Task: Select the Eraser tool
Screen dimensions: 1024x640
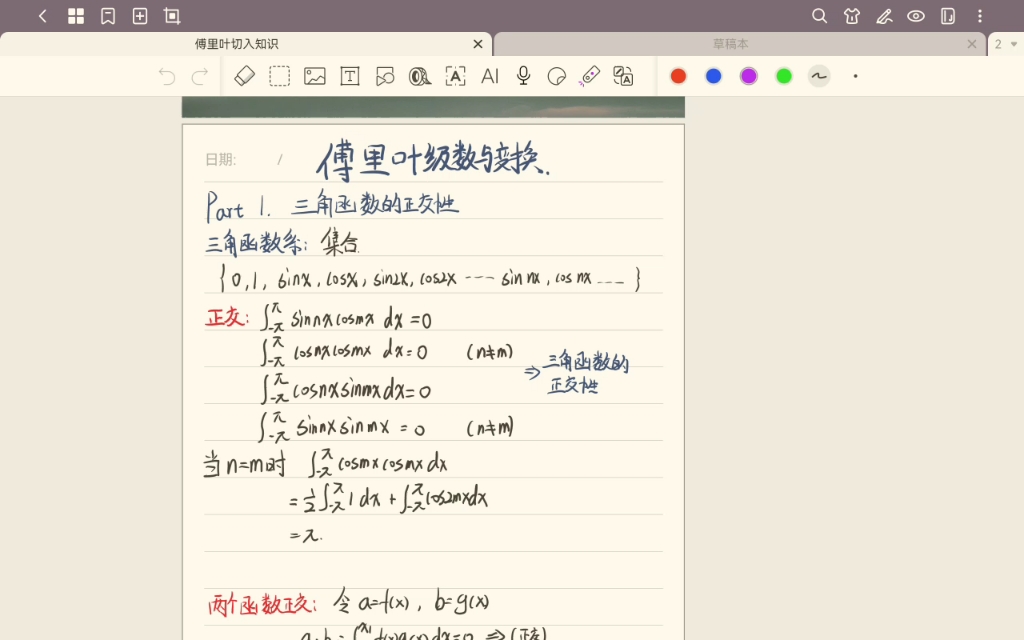Action: [244, 76]
